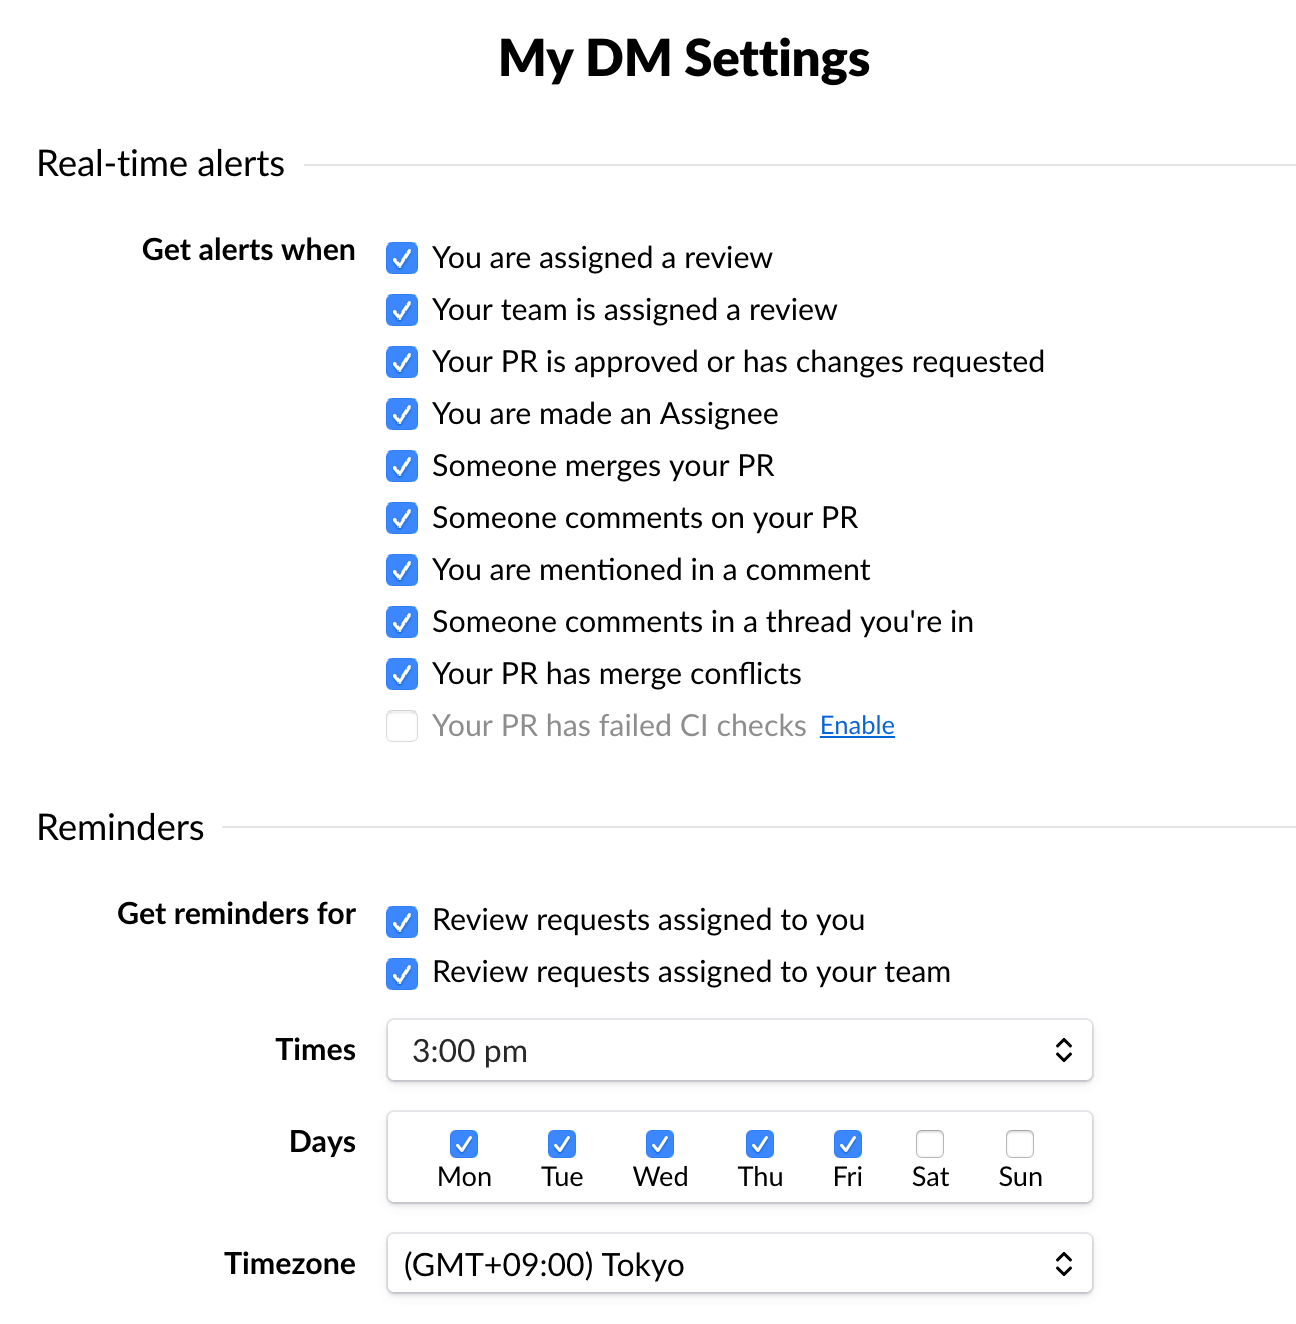
Task: Uncheck Monday in reminder days
Action: 464,1143
